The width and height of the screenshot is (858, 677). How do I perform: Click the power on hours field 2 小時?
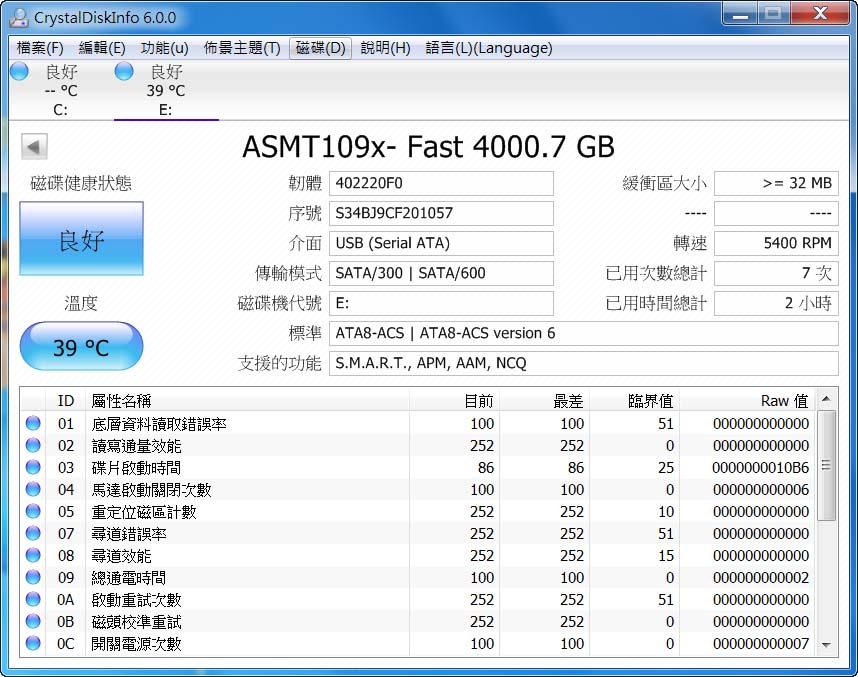[776, 303]
